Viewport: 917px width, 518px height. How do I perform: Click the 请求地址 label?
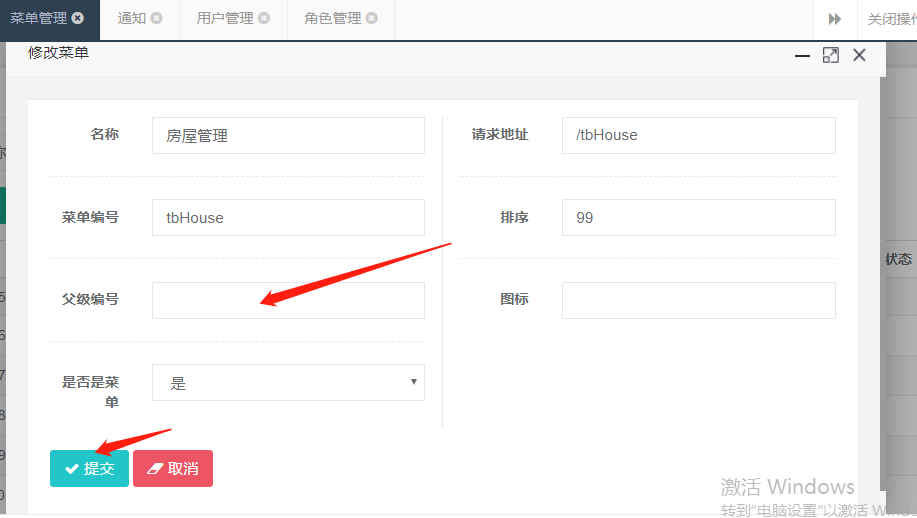coord(499,134)
